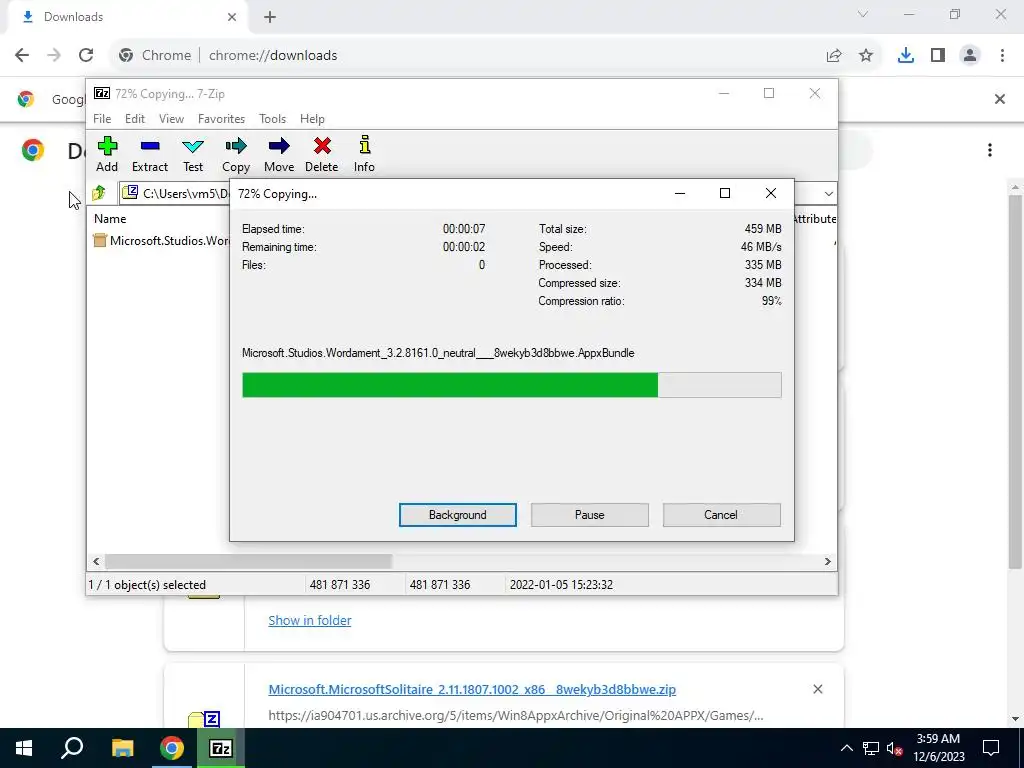Open Chrome three-dot main menu

tap(1002, 56)
